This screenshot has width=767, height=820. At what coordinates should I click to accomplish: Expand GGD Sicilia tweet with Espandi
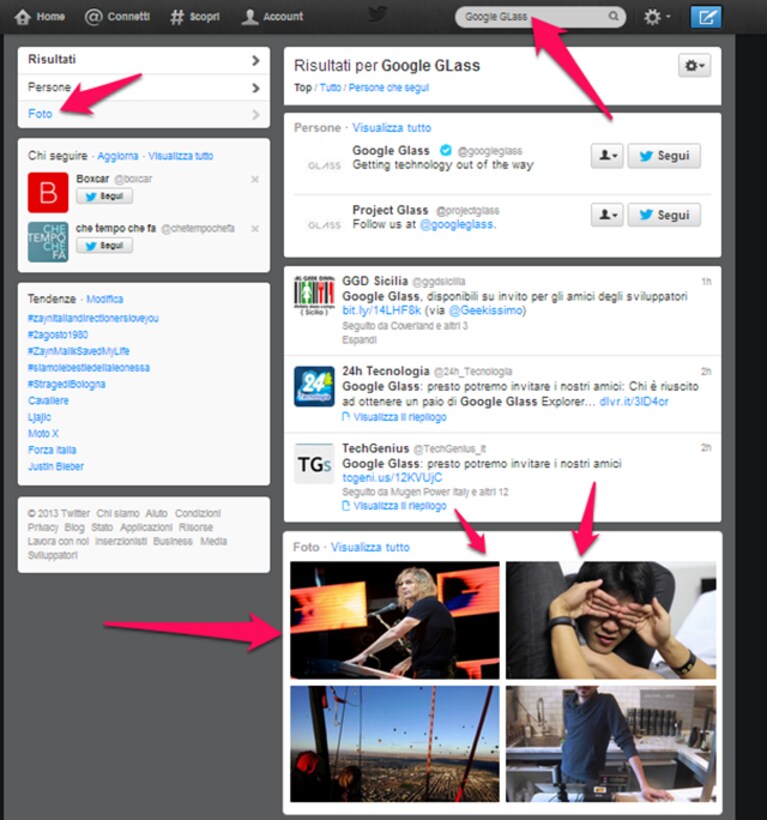coord(359,340)
